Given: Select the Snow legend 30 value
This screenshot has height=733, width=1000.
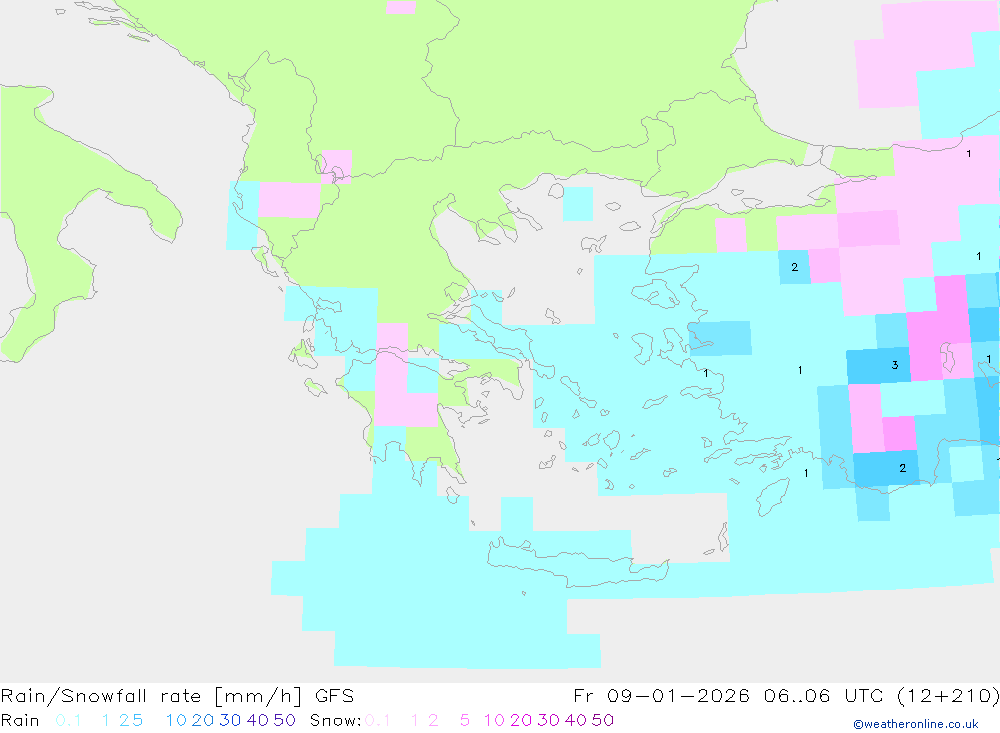Looking at the screenshot, I should [548, 720].
